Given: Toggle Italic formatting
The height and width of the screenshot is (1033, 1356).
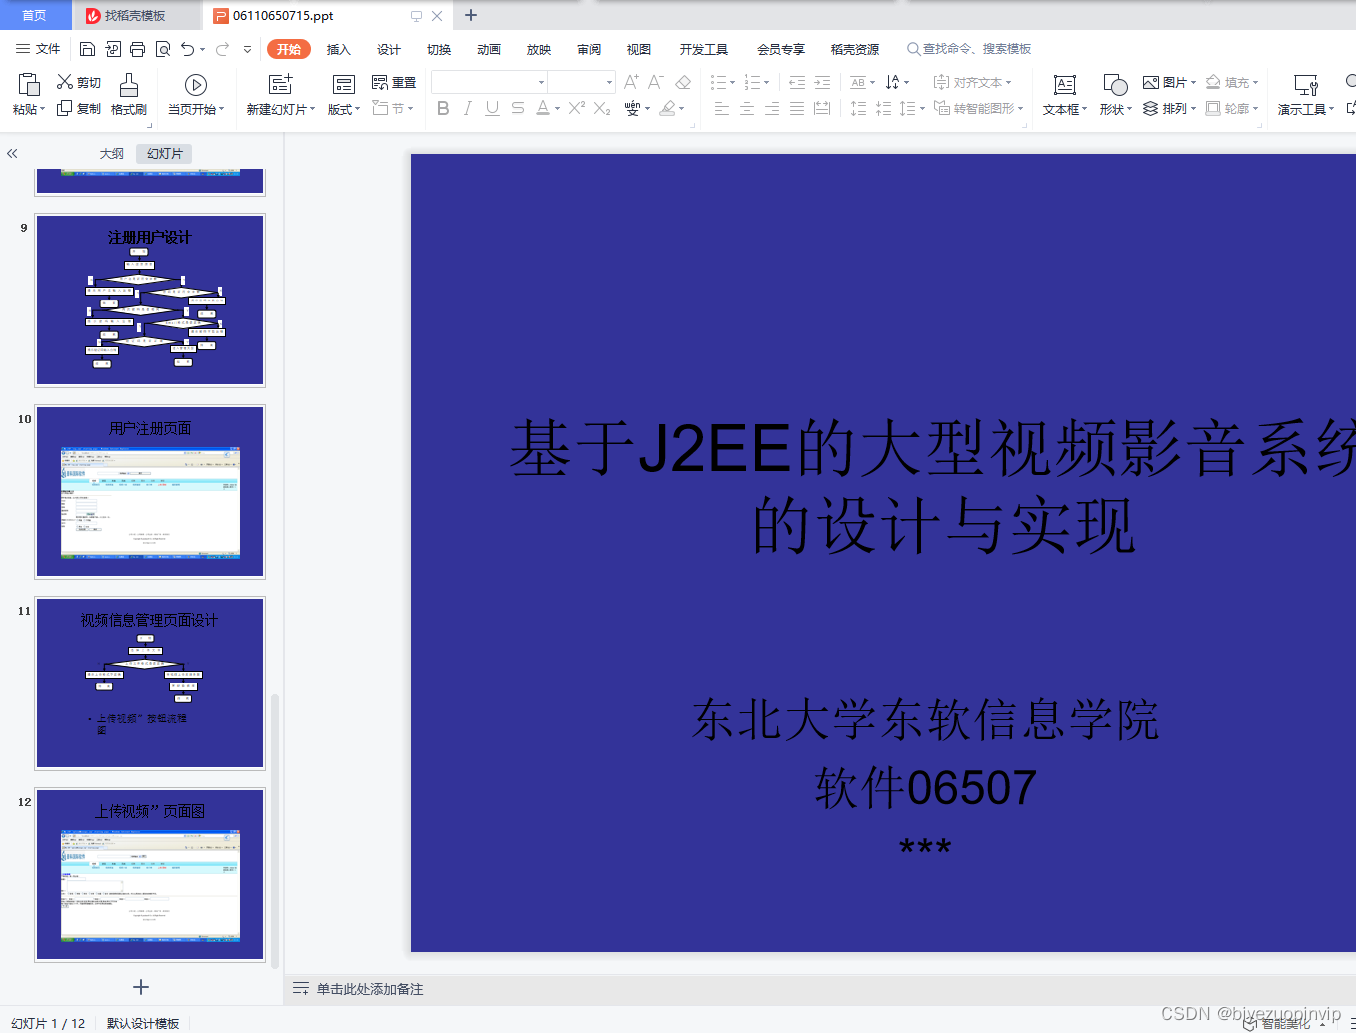Looking at the screenshot, I should pos(468,108).
